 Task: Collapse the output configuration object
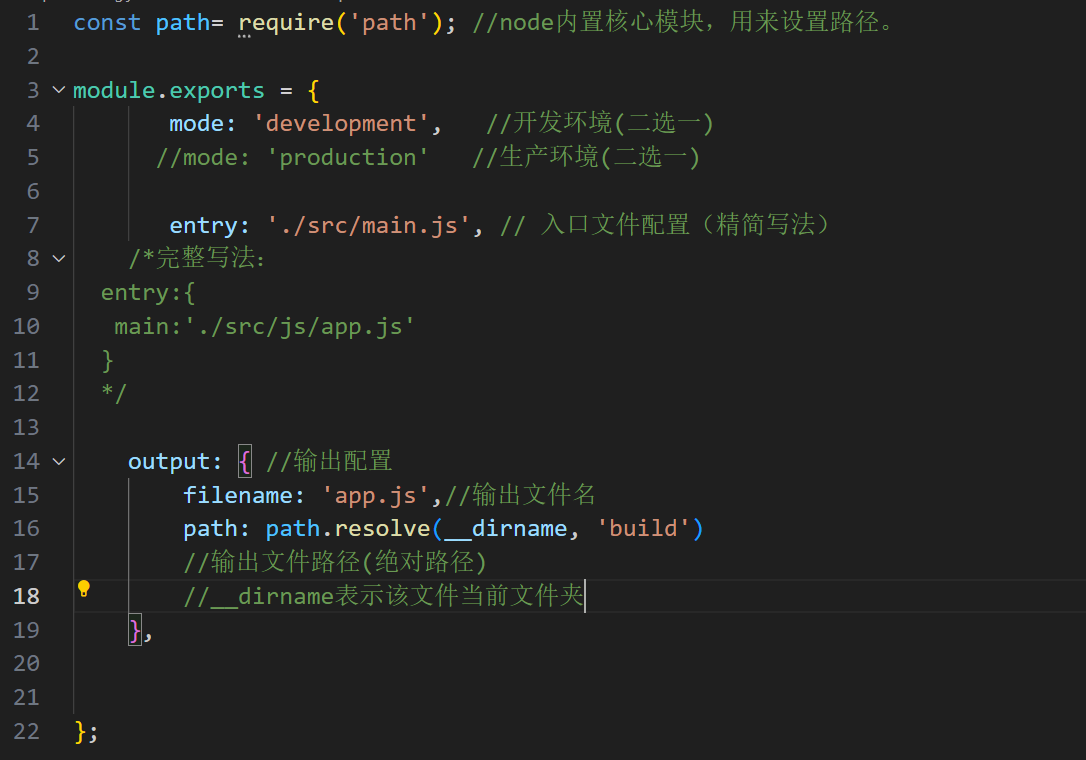click(x=58, y=461)
